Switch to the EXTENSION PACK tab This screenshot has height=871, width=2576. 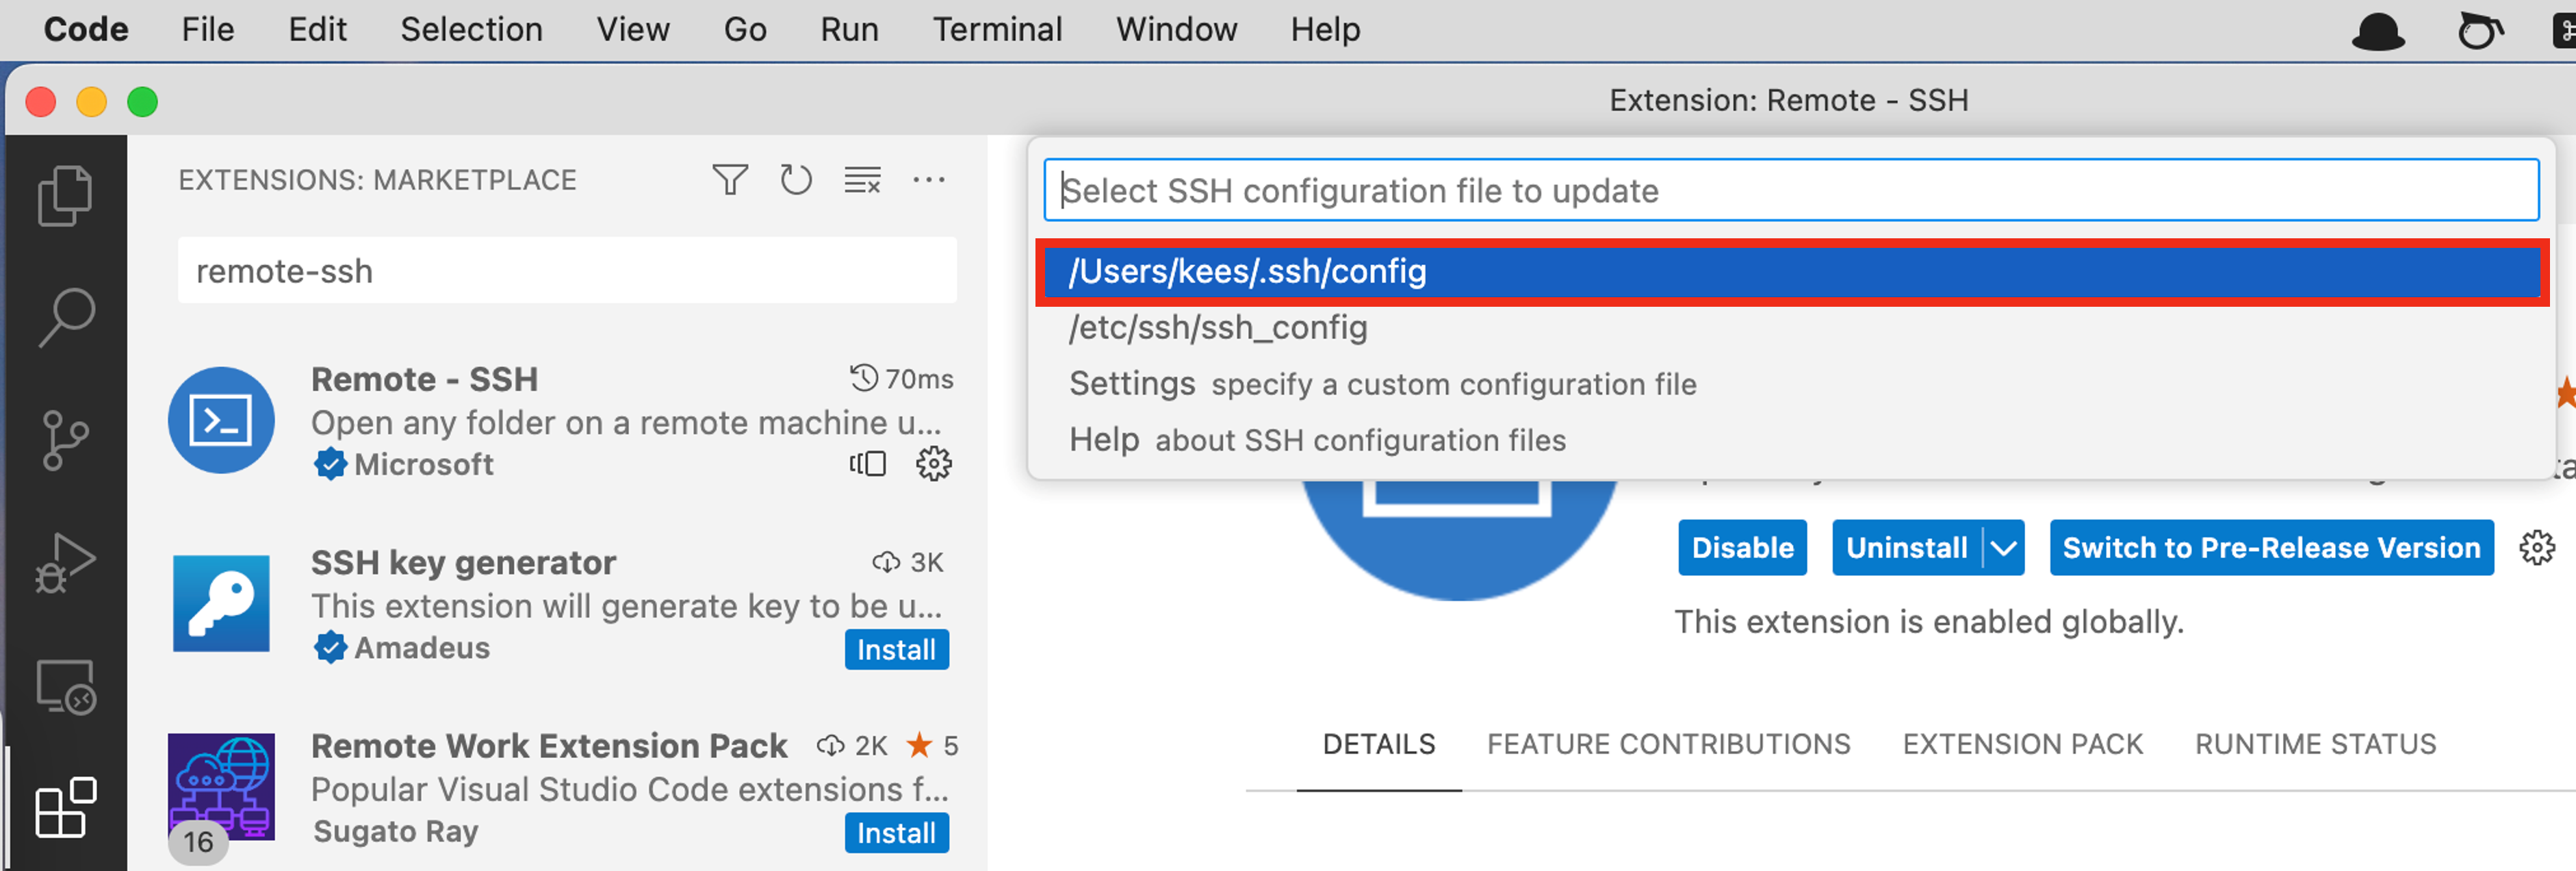click(2023, 745)
